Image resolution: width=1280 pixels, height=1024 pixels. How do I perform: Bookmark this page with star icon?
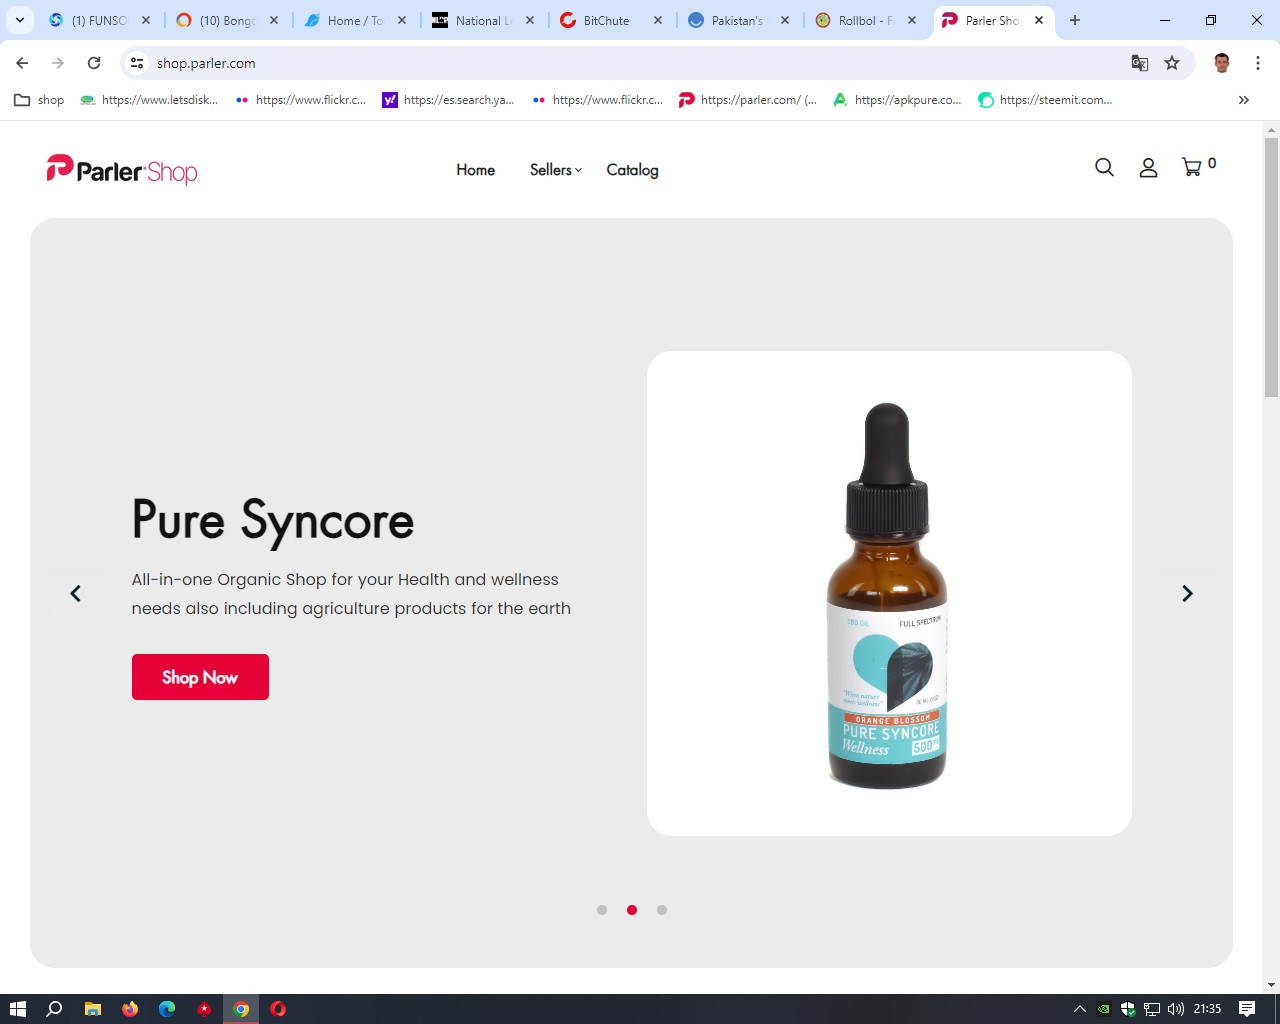[1172, 63]
